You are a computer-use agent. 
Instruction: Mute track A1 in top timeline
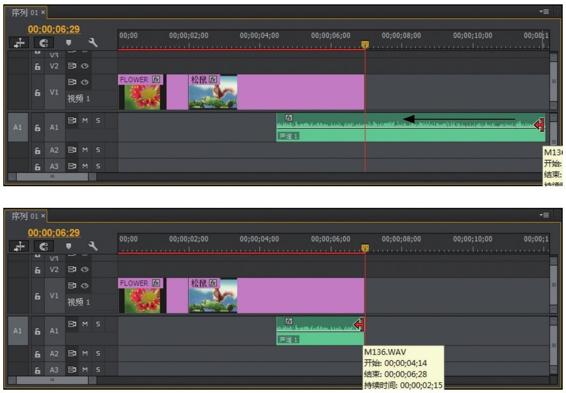pyautogui.click(x=85, y=120)
